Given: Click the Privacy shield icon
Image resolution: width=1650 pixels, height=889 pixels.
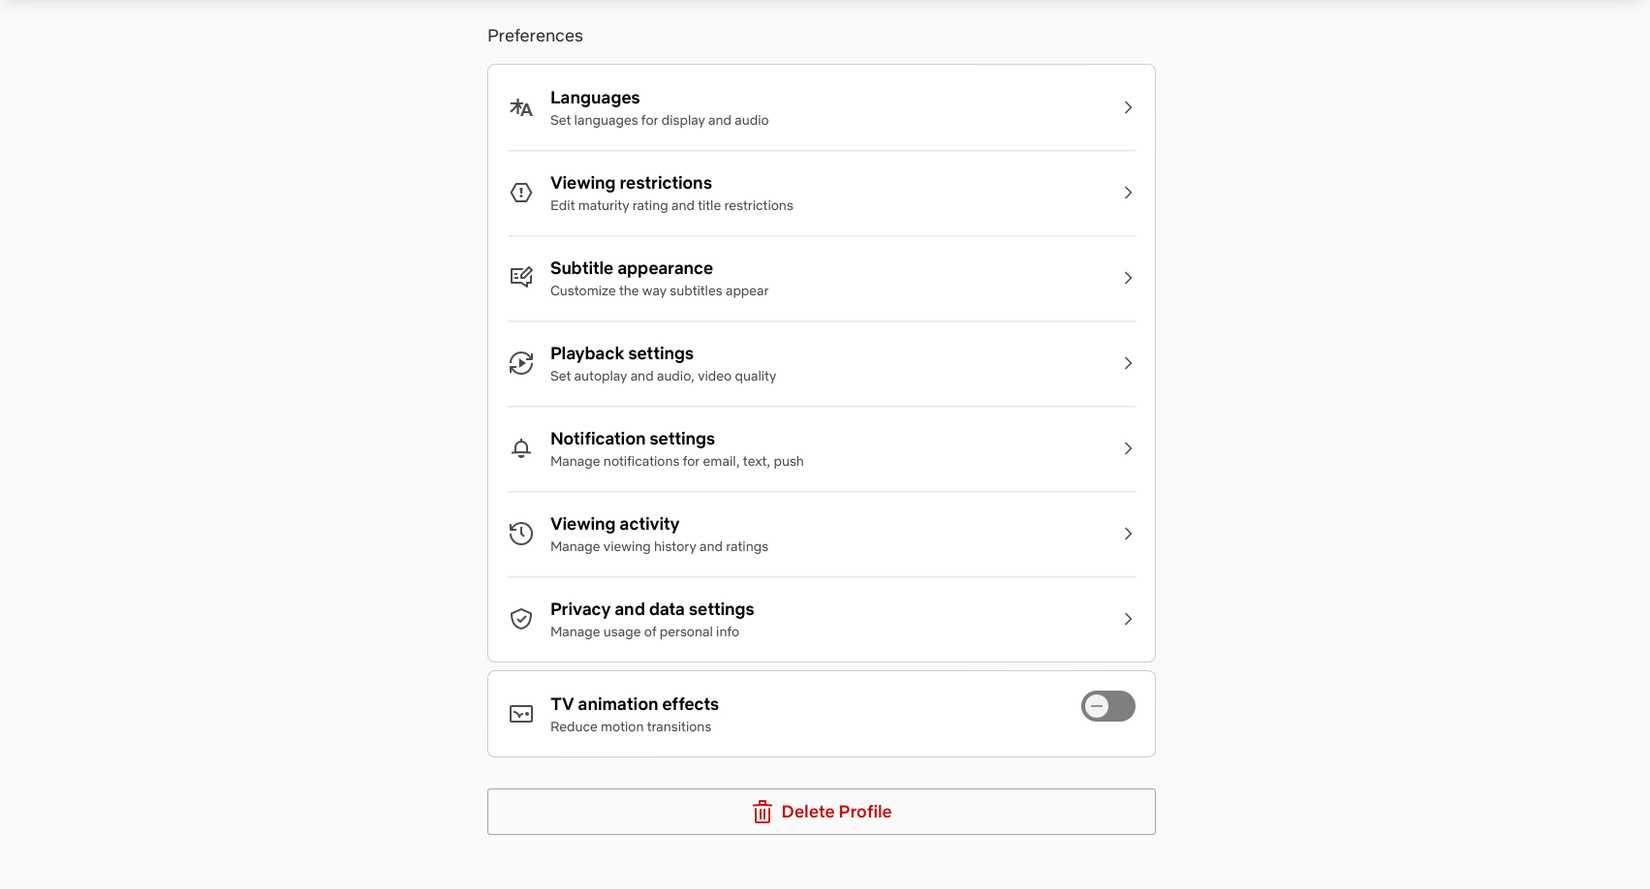Looking at the screenshot, I should [521, 618].
